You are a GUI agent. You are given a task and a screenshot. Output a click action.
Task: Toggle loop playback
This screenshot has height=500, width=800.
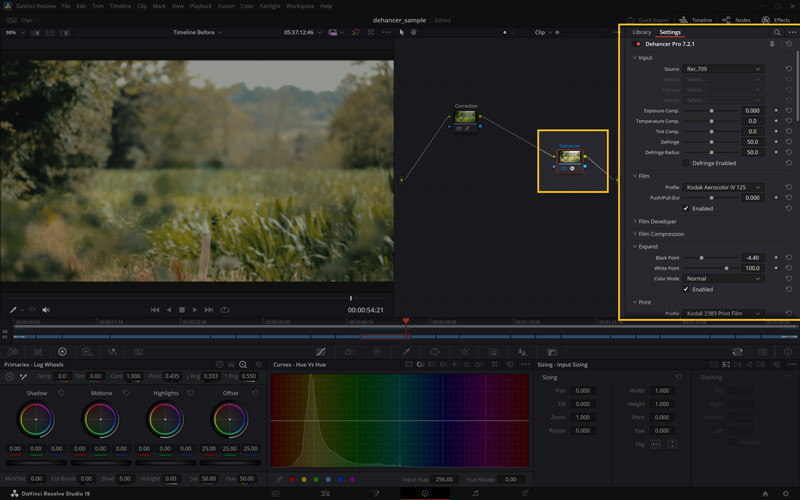point(224,310)
